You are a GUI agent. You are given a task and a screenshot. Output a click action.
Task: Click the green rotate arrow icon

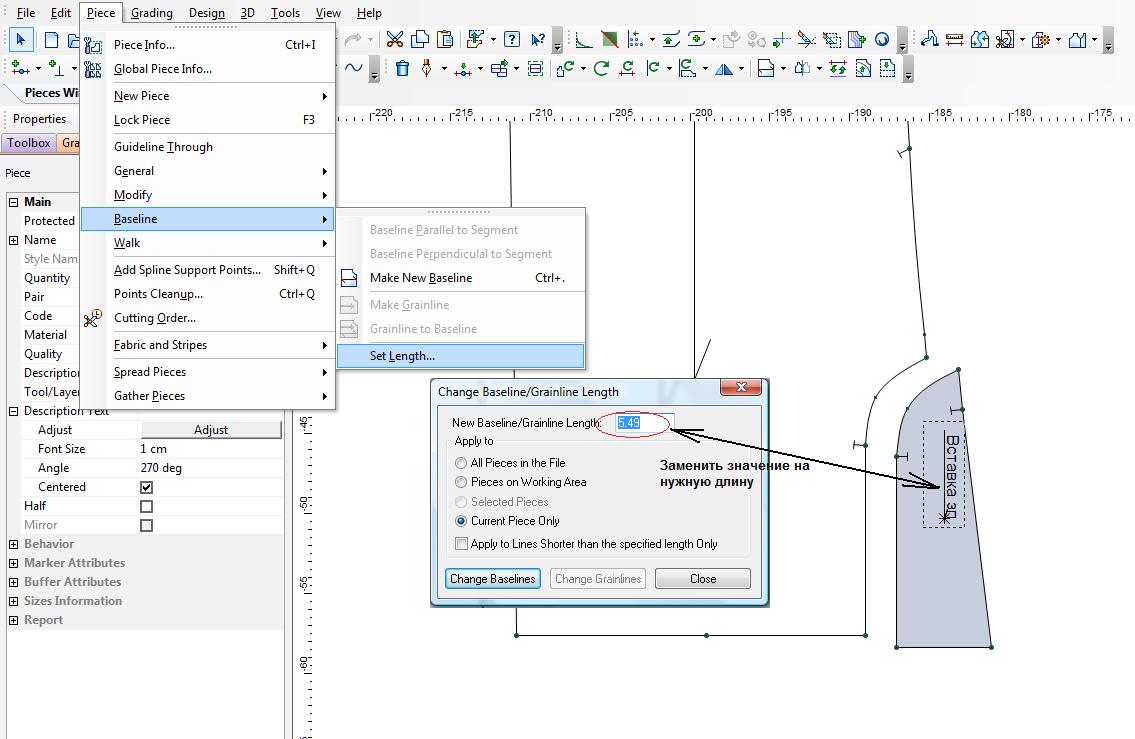(601, 69)
